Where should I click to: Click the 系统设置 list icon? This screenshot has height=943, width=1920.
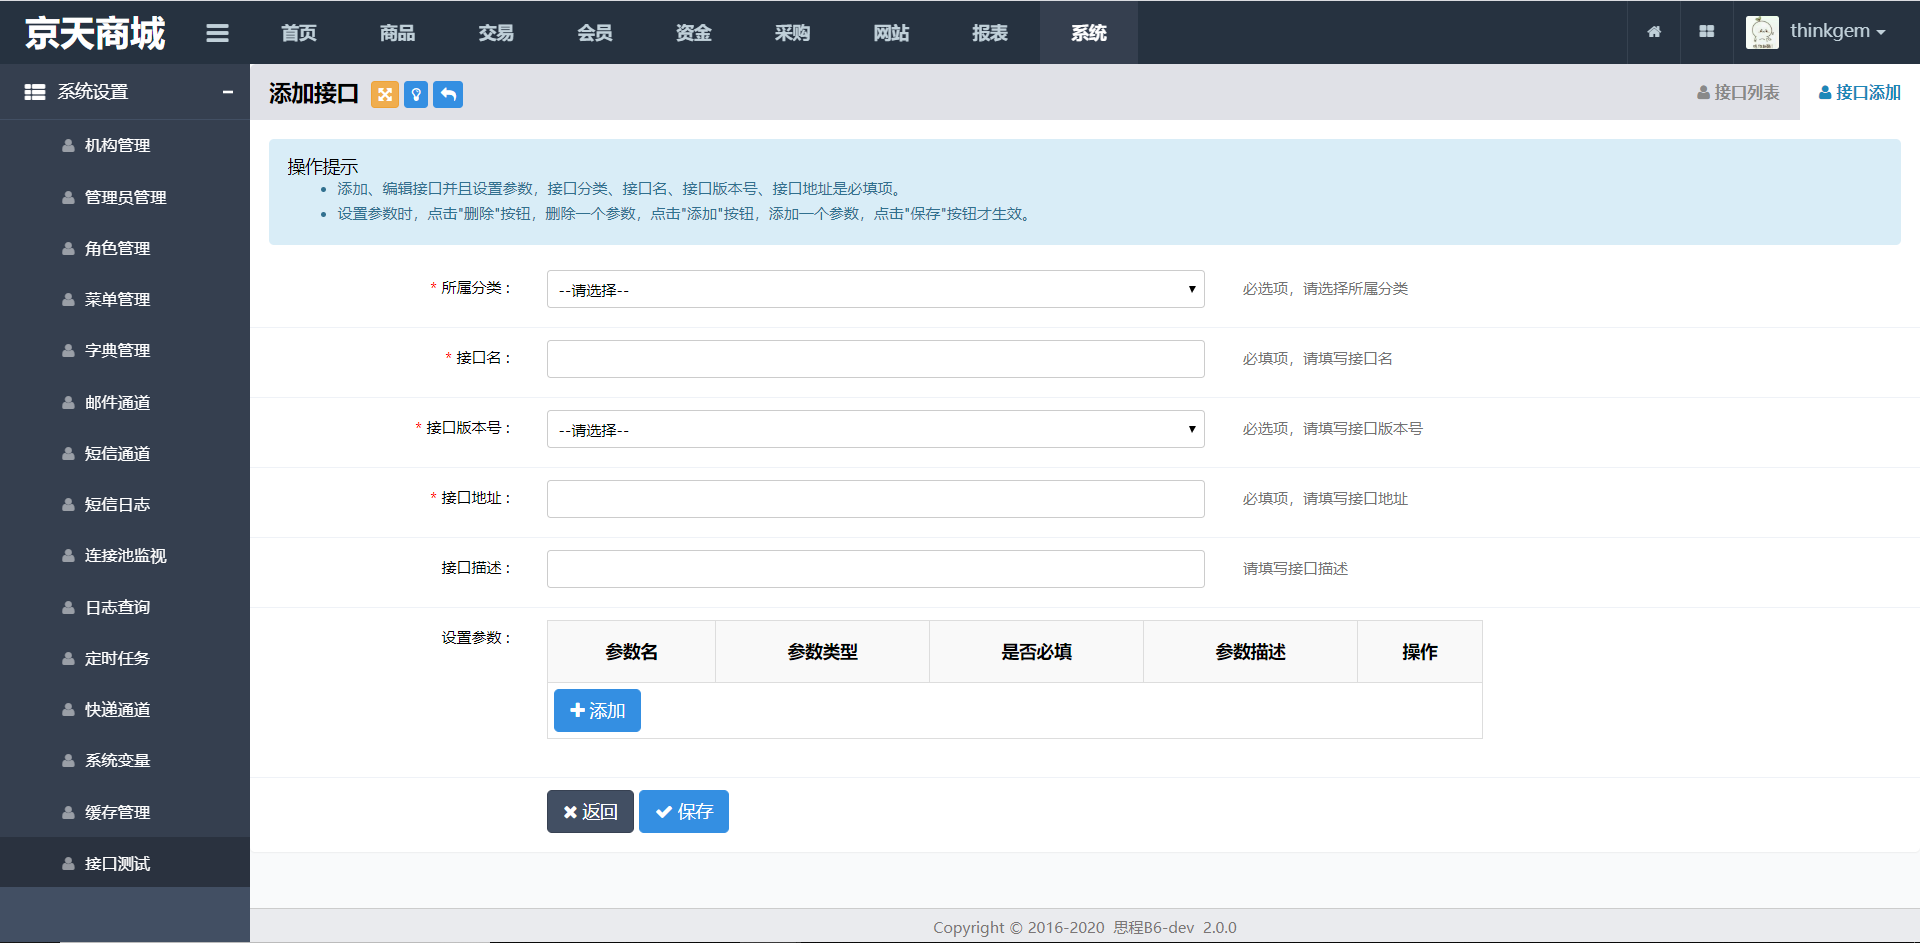point(35,92)
